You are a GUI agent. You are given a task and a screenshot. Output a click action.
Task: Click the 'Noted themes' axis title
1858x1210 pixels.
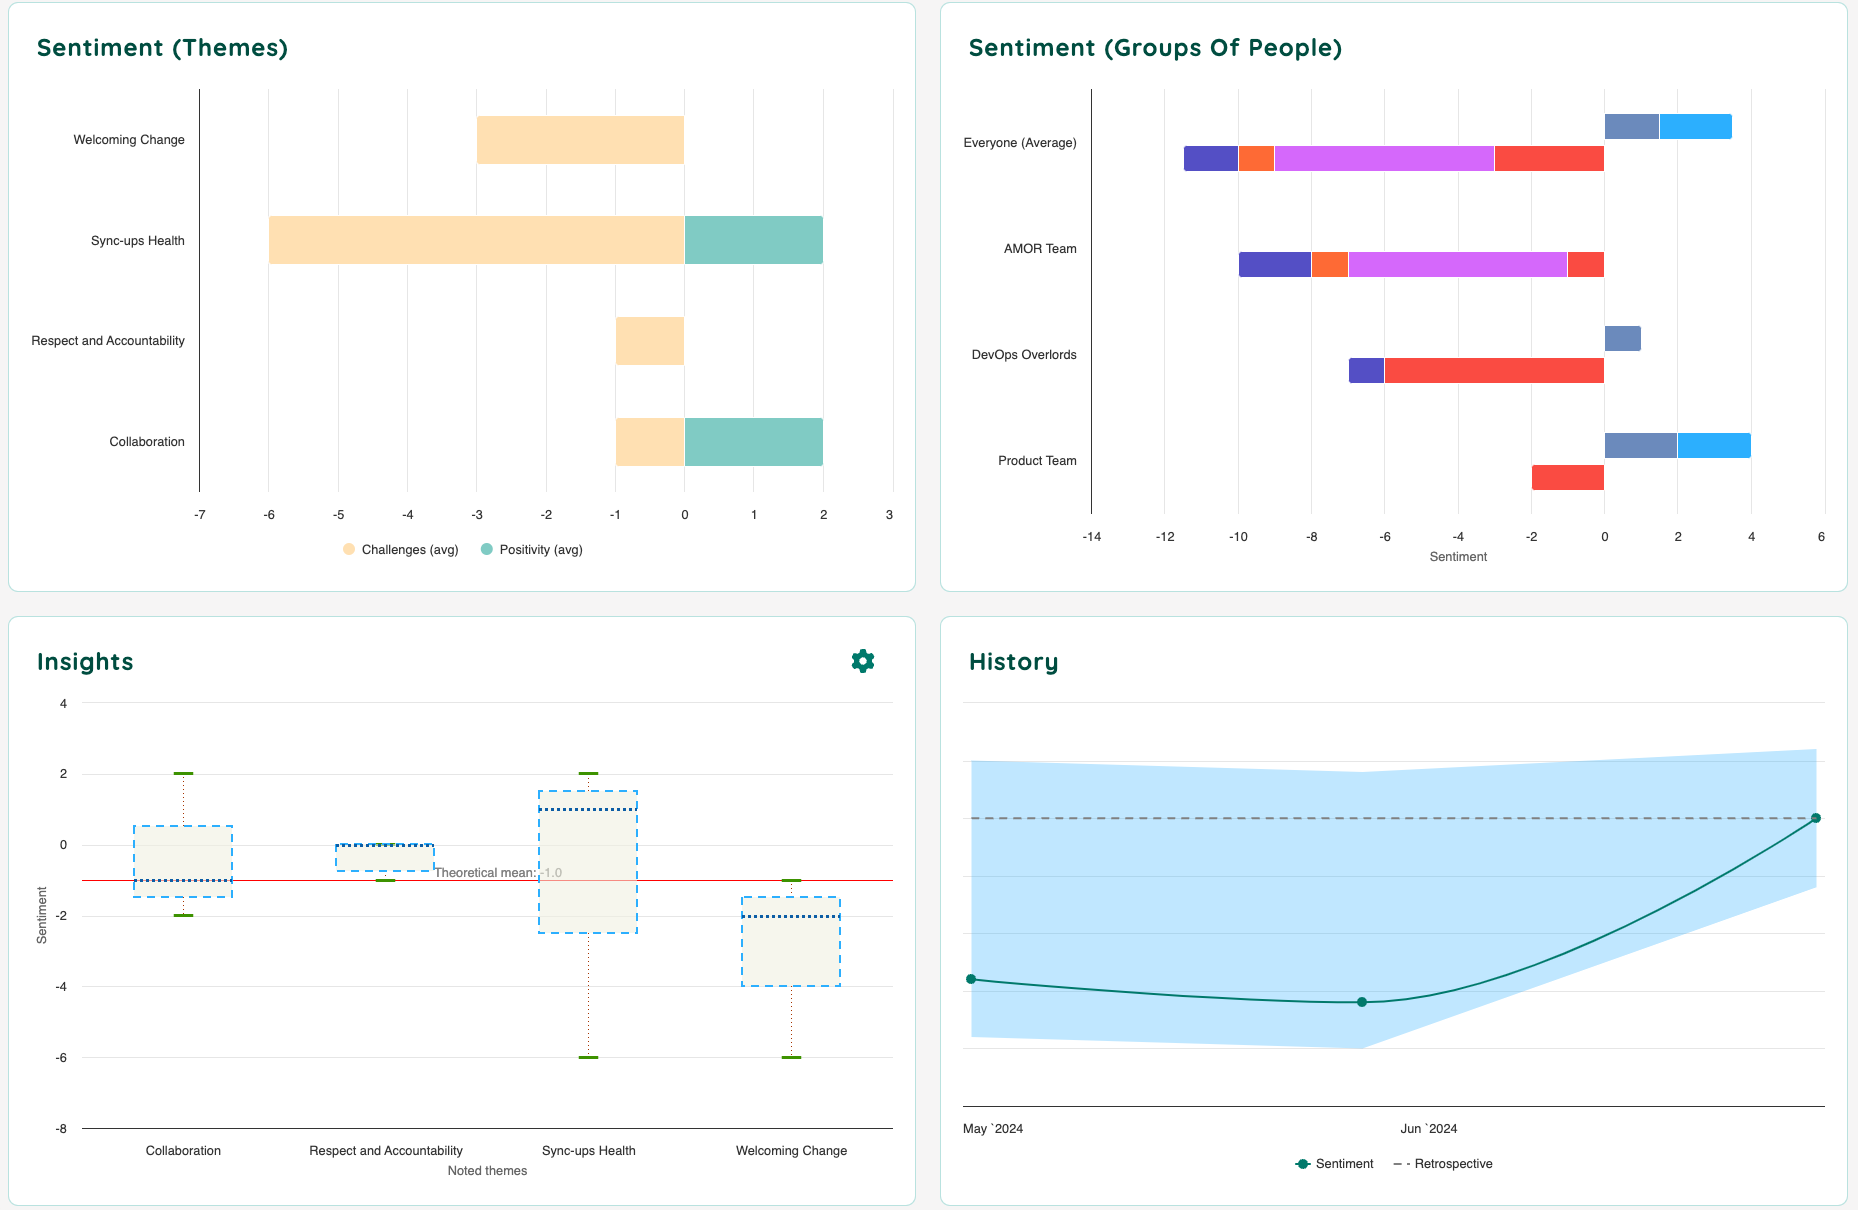point(487,1171)
